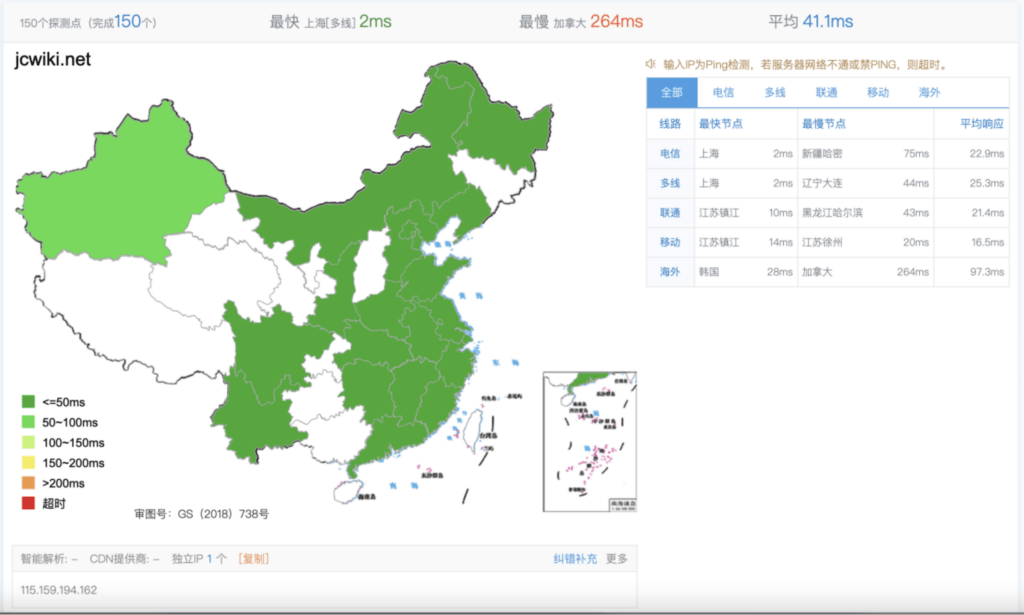Click the South China Sea inset map

[590, 442]
